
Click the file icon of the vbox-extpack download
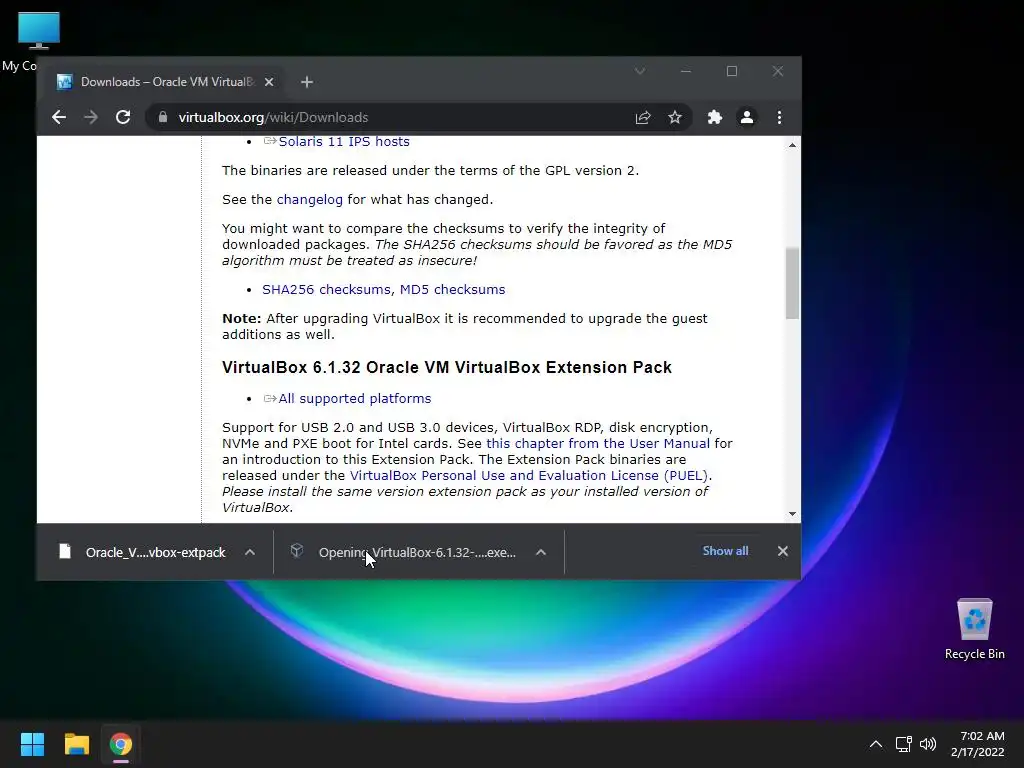pyautogui.click(x=65, y=552)
